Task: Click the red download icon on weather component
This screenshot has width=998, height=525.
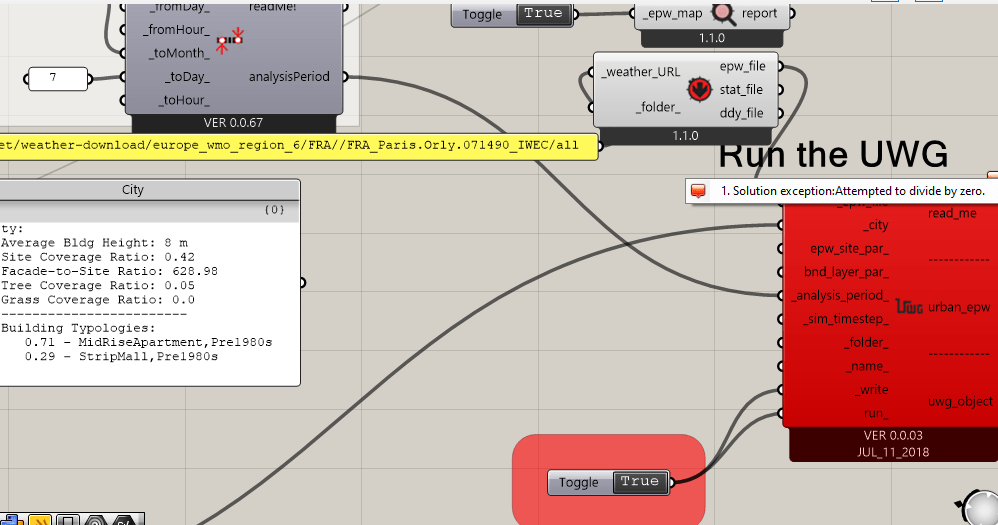Action: (699, 89)
